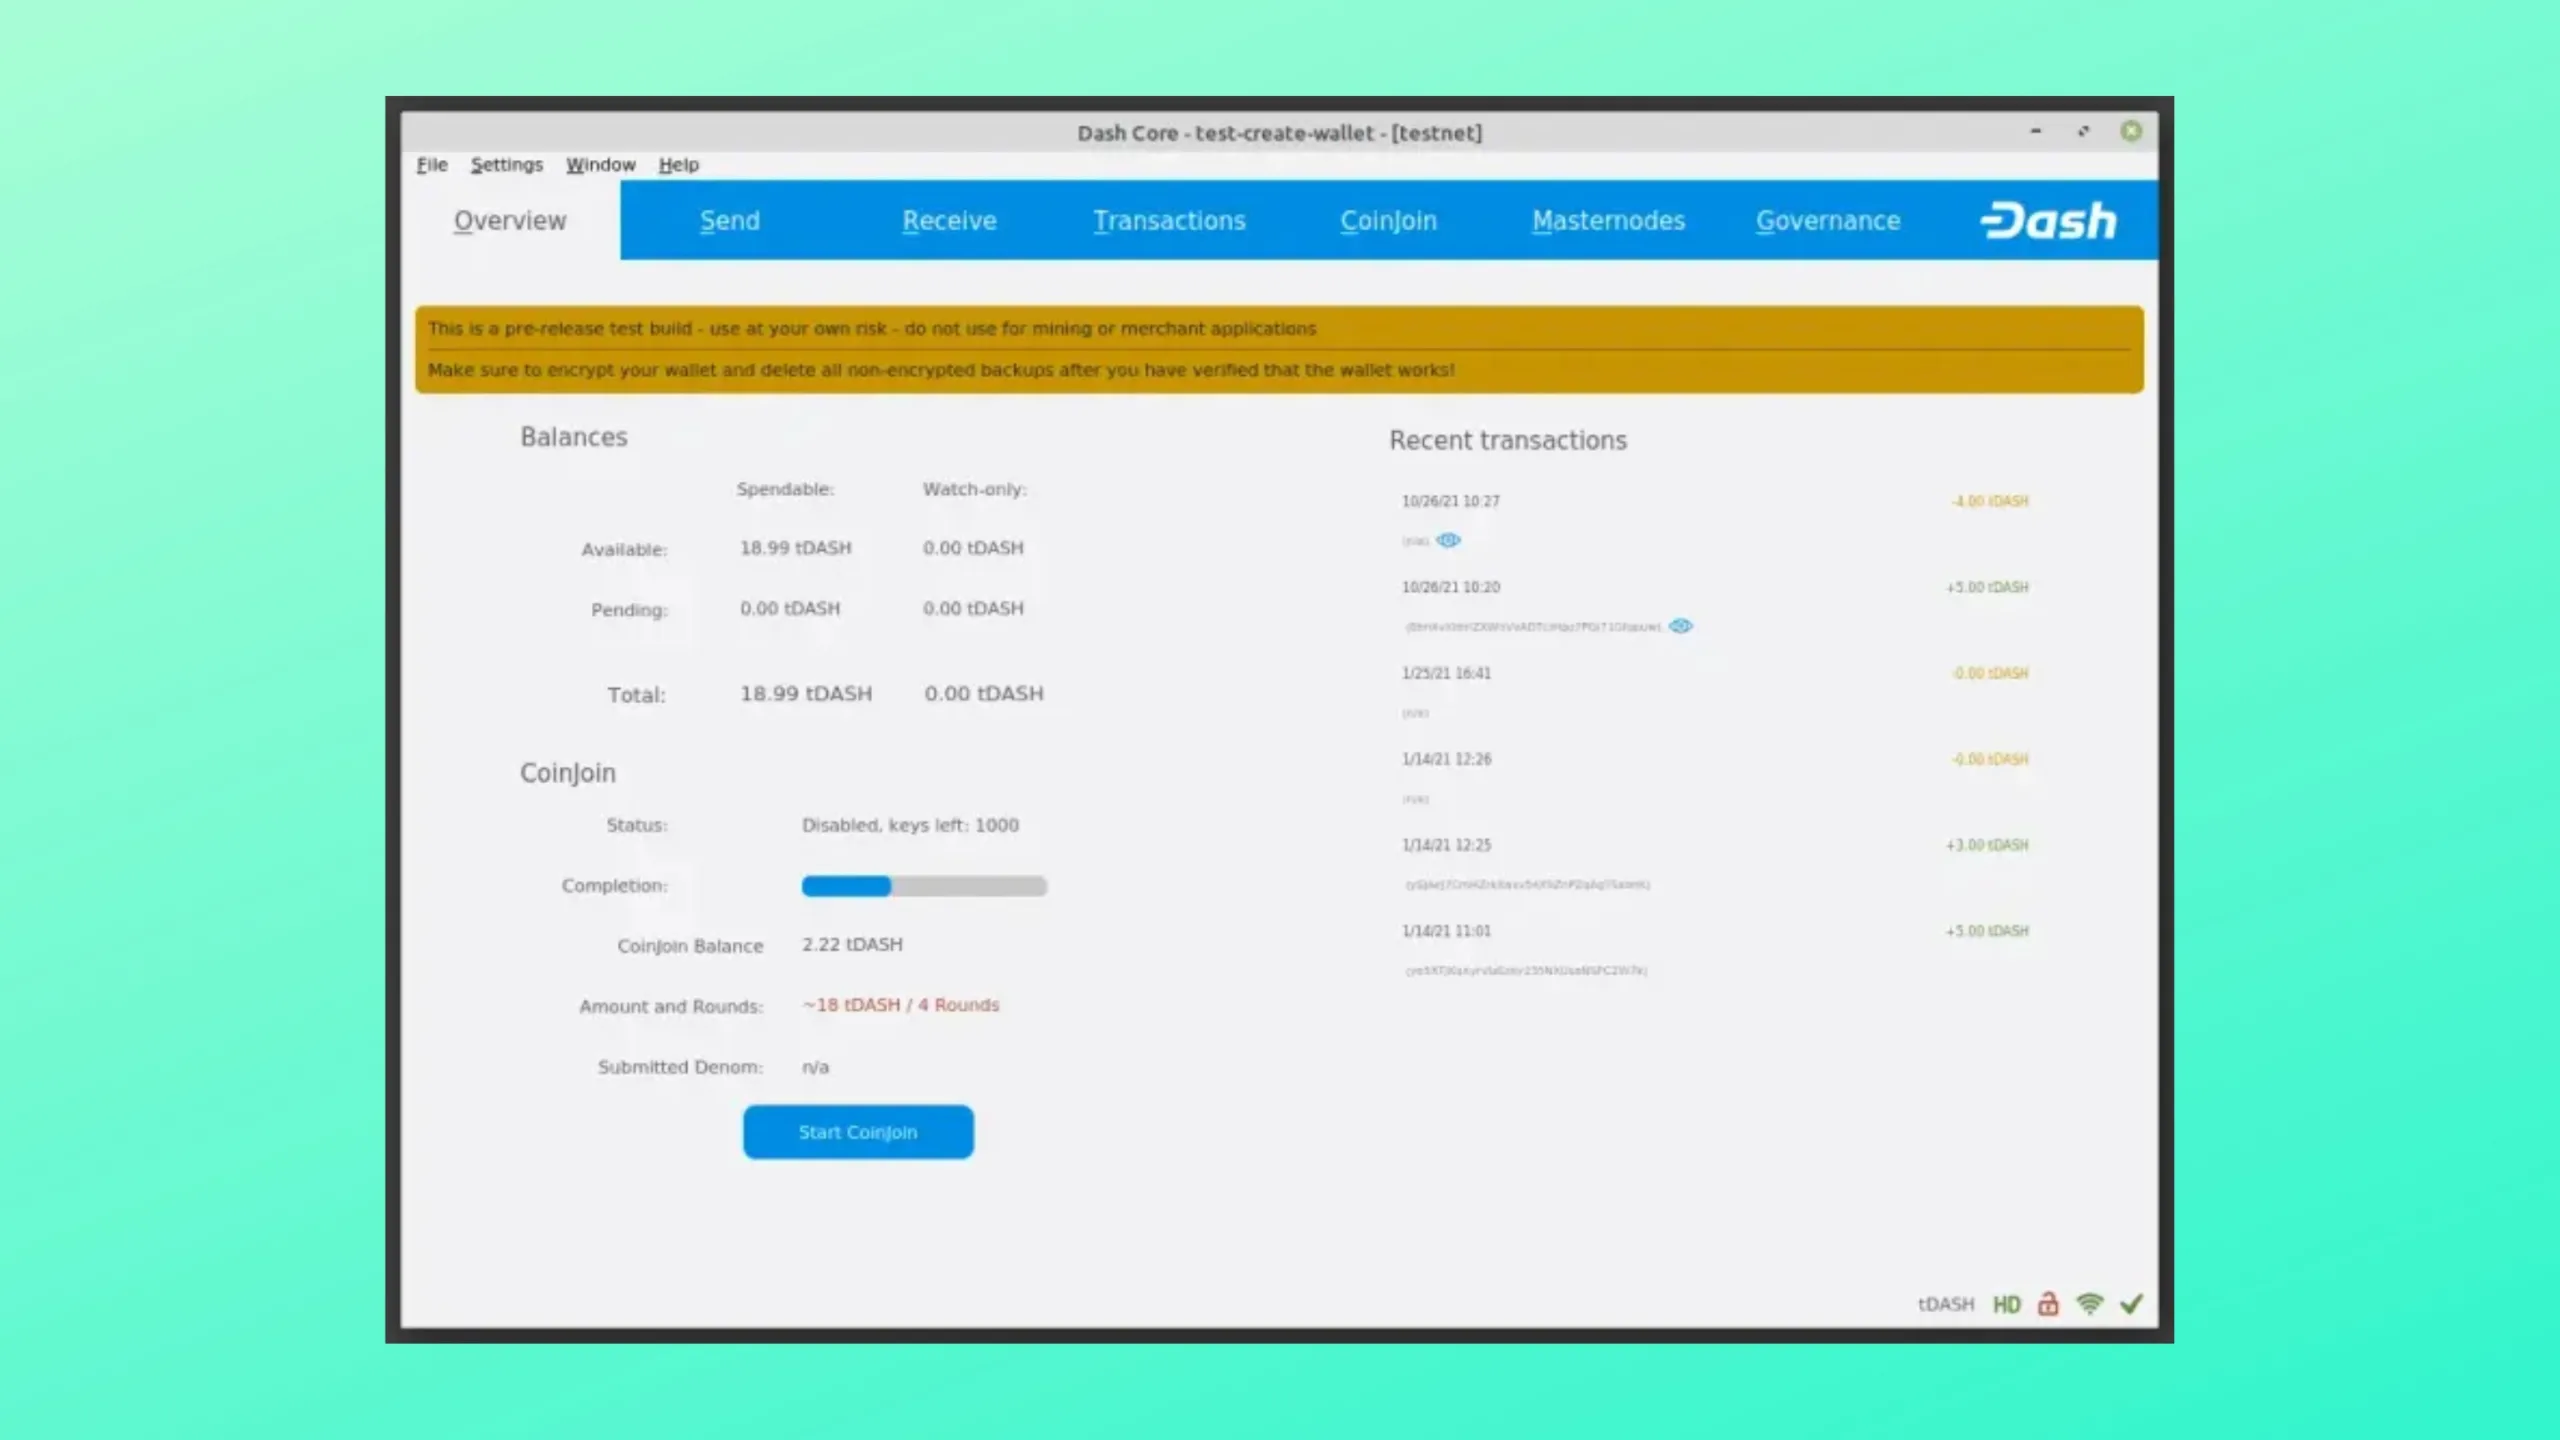Click the Available spendable 18.99 tDASH value

click(x=796, y=548)
